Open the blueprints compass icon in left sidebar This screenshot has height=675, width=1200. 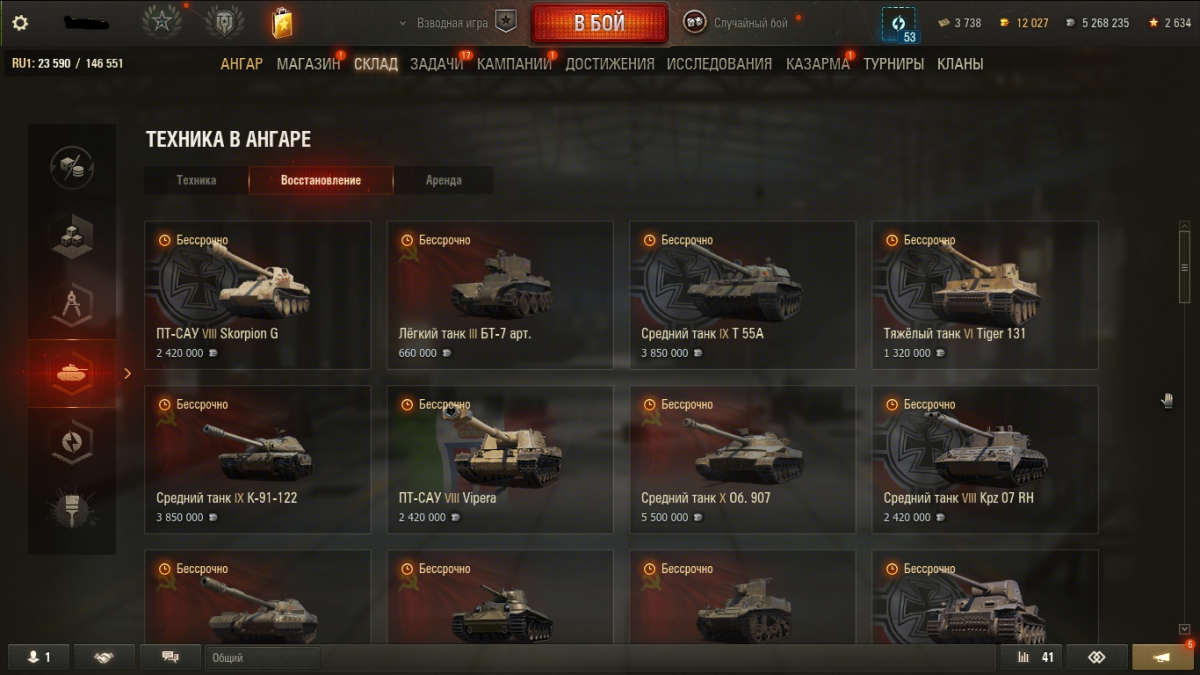[x=72, y=305]
